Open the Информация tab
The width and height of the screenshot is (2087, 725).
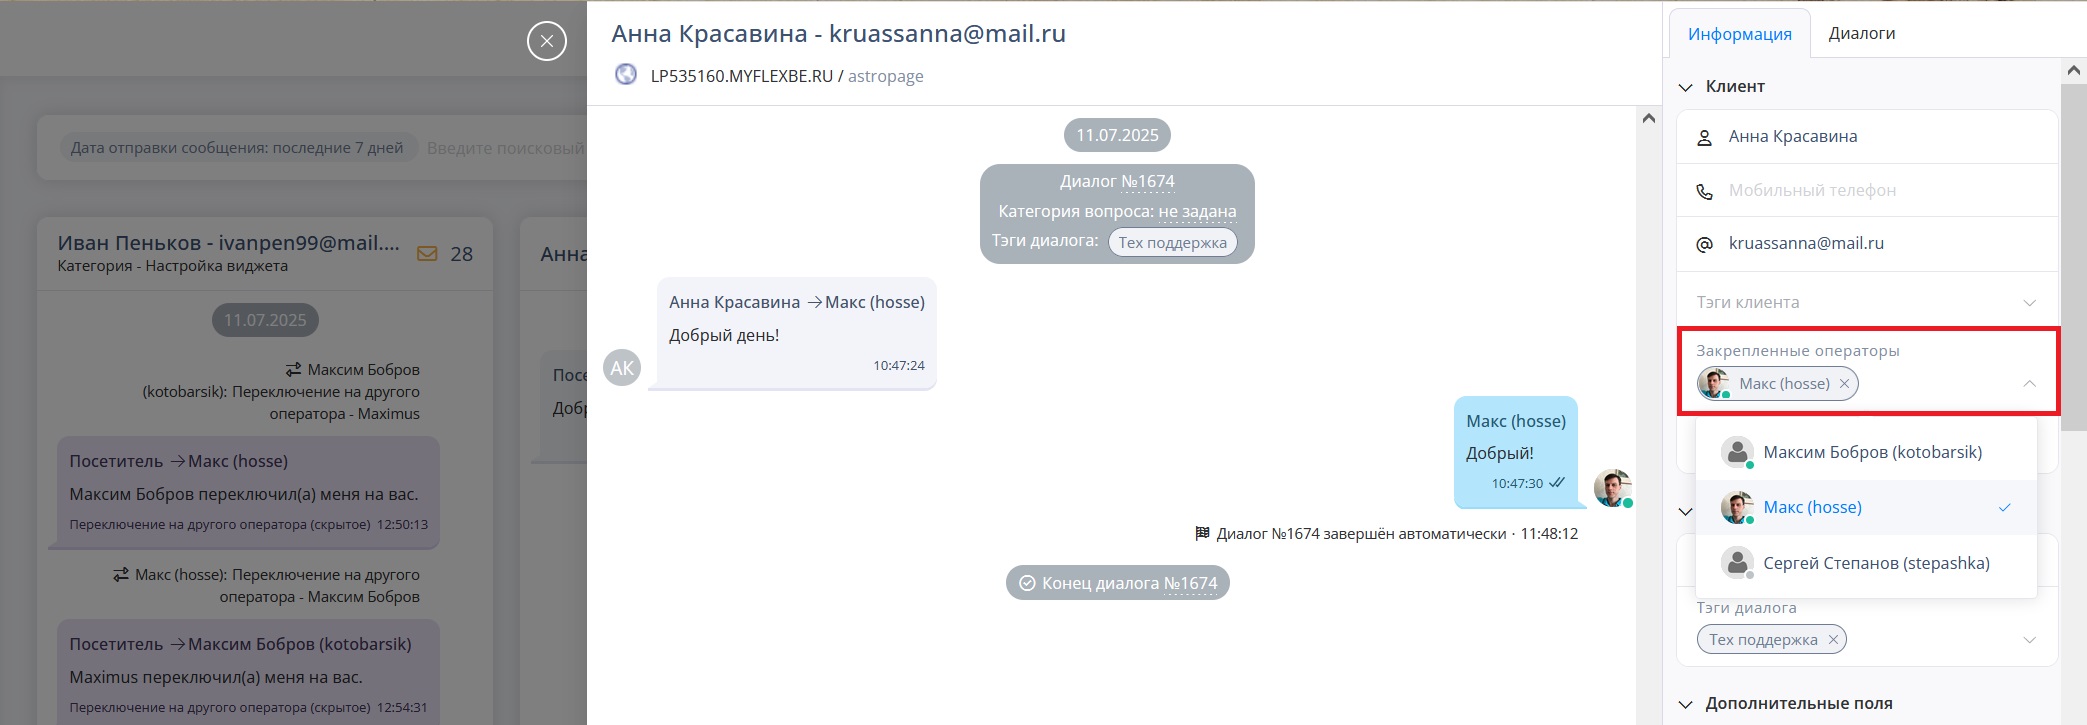click(x=1739, y=34)
